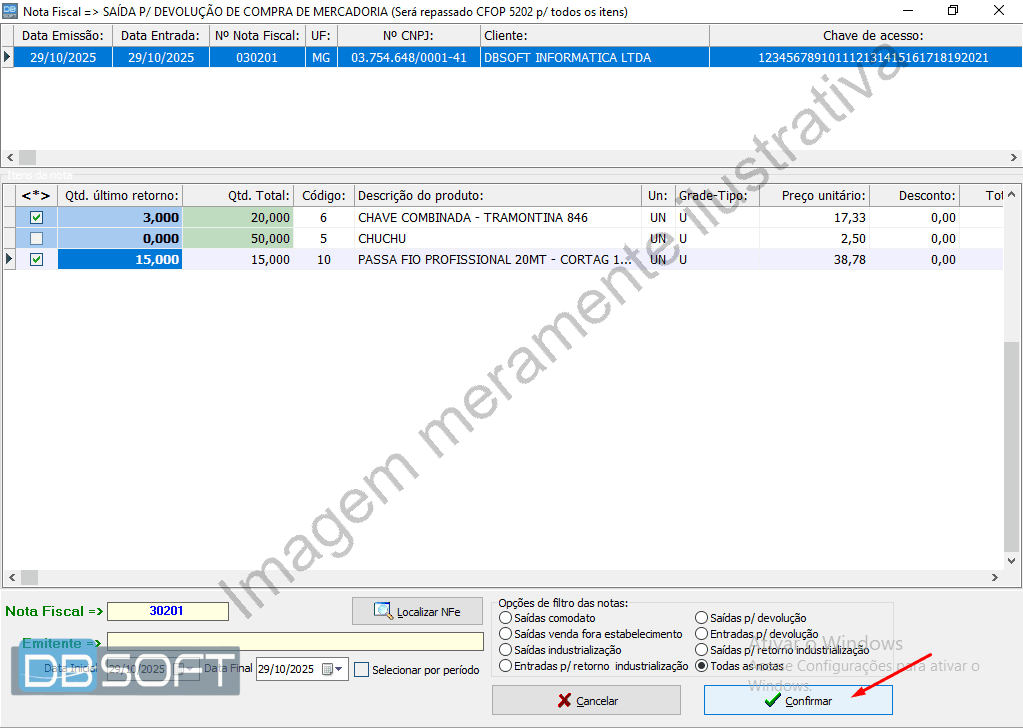Enable Selecionar por período checkbox
This screenshot has width=1023, height=728.
(x=362, y=670)
